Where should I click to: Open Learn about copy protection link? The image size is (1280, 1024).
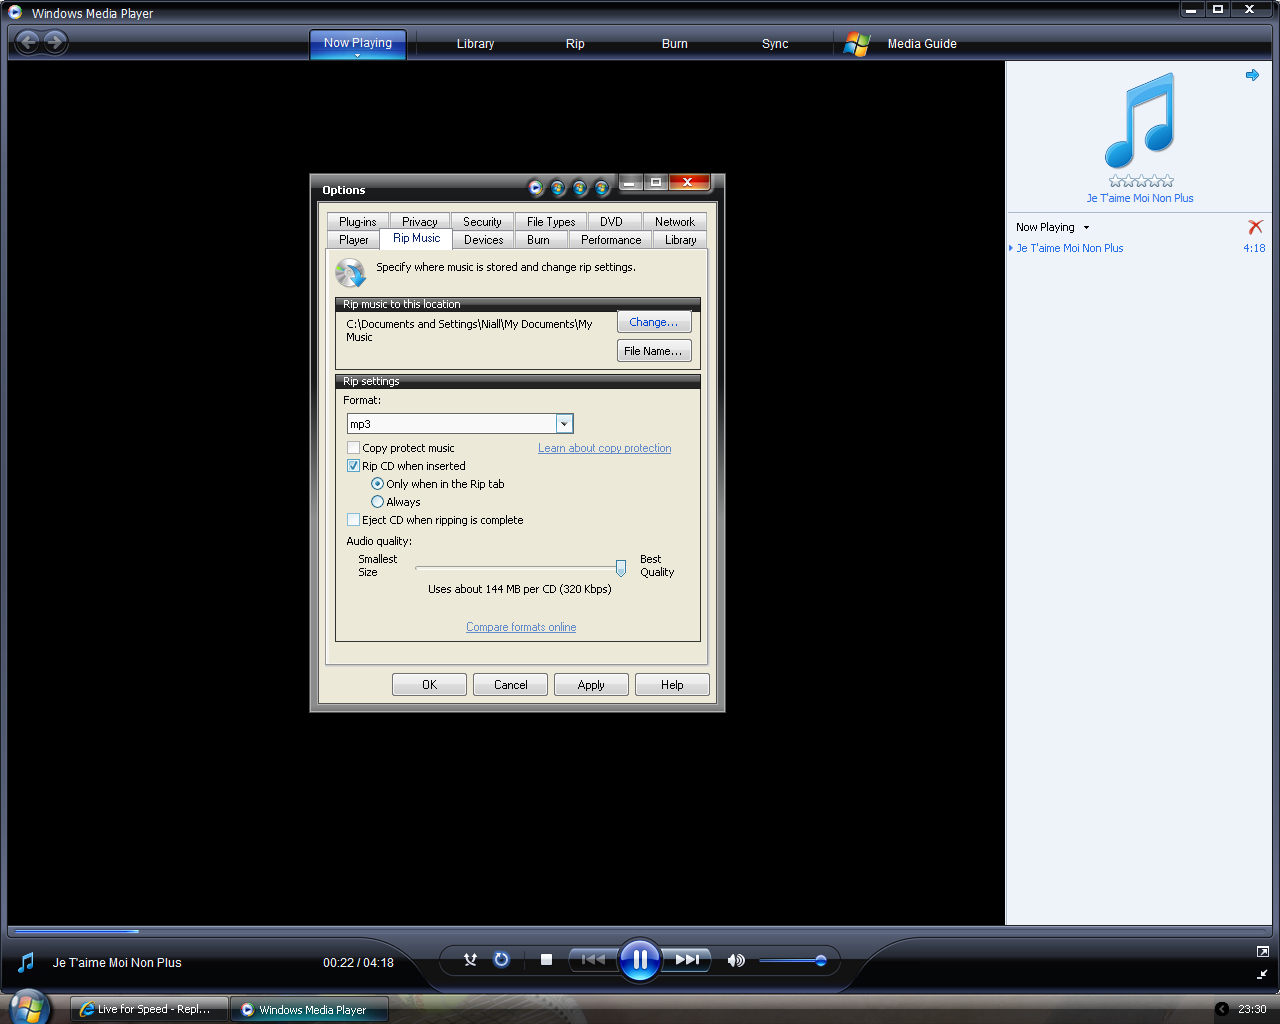point(605,448)
